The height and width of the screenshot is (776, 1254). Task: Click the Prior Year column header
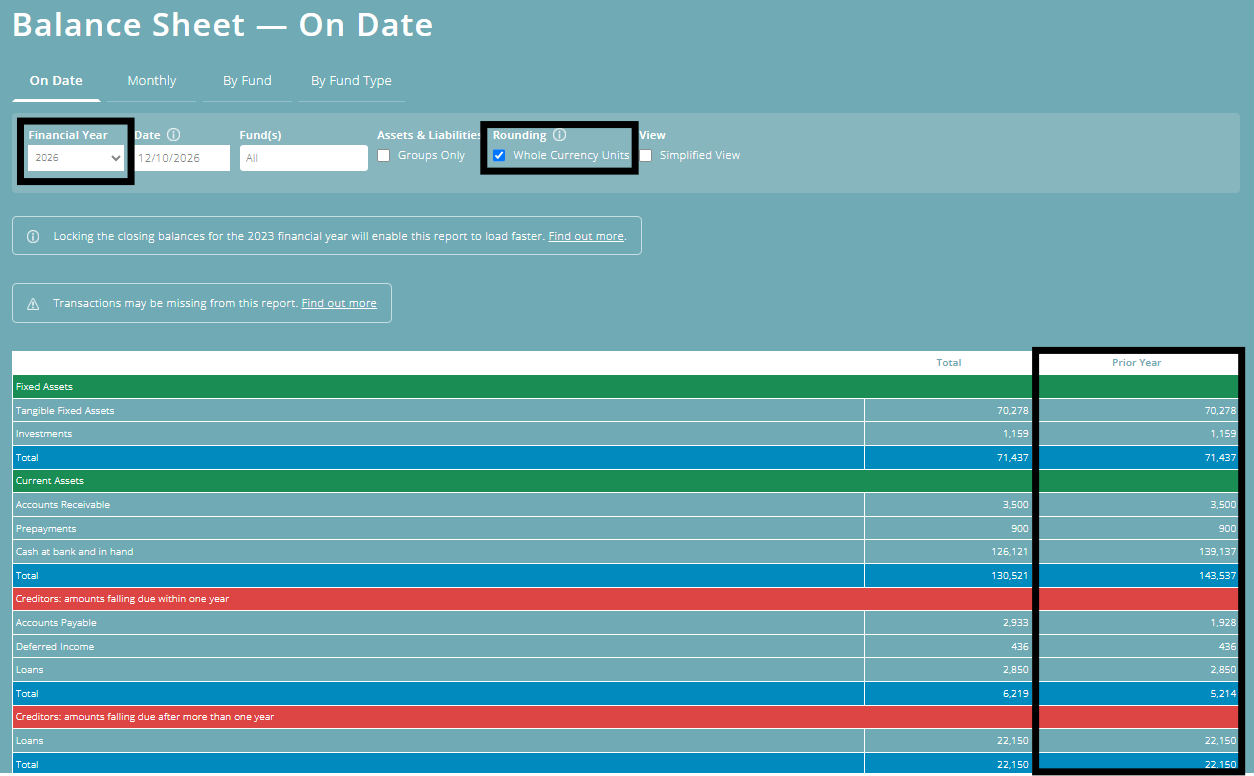click(1136, 363)
